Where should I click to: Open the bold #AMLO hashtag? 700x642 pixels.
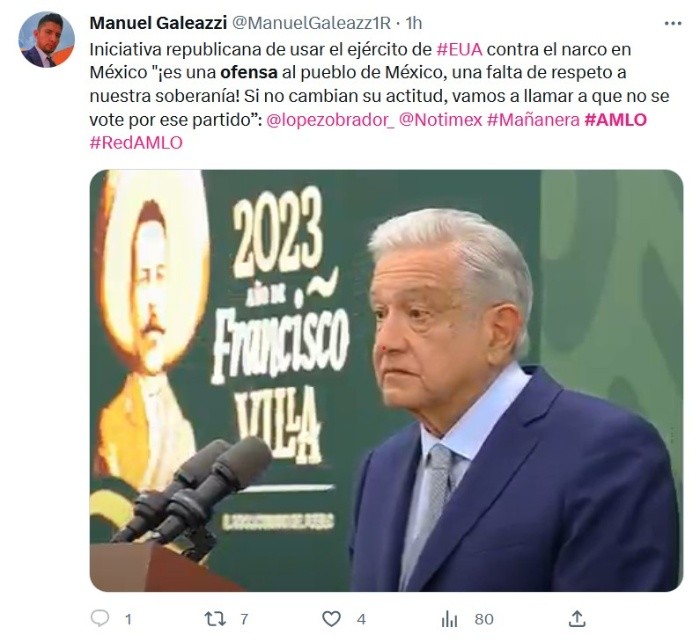pyautogui.click(x=615, y=120)
